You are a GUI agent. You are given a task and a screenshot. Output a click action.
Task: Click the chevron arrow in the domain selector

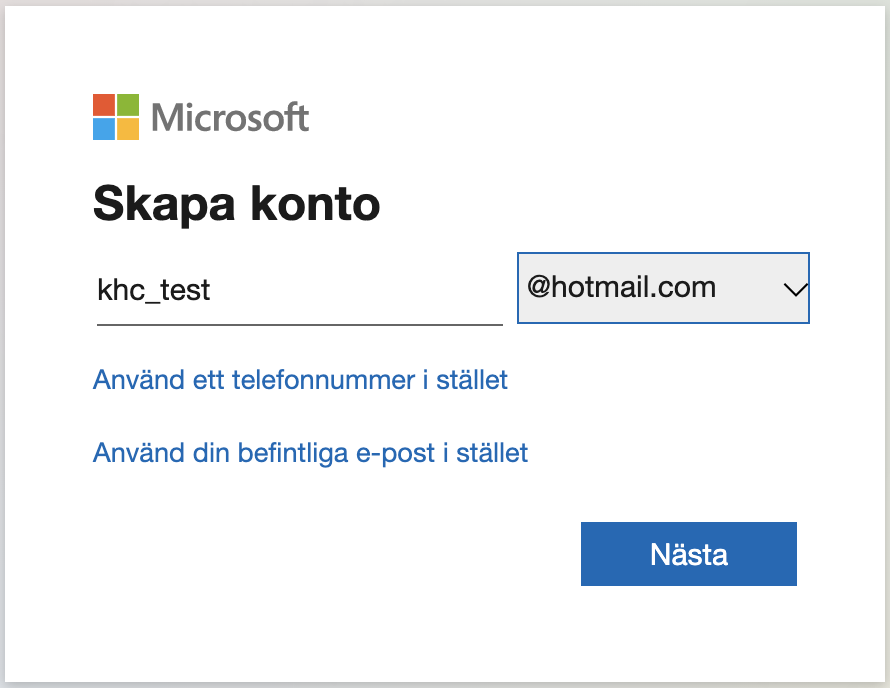click(x=795, y=290)
